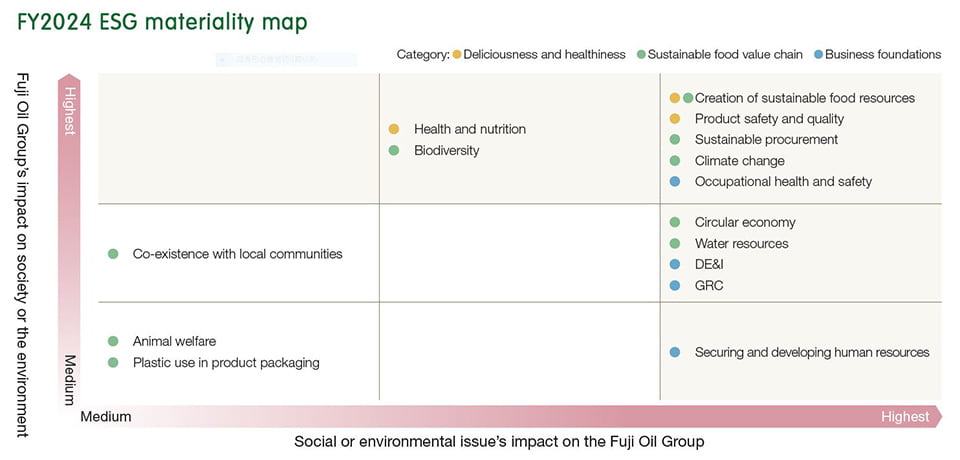This screenshot has width=960, height=460.
Task: Click the blue dot beside Securing and developing human resources
Action: click(x=675, y=352)
